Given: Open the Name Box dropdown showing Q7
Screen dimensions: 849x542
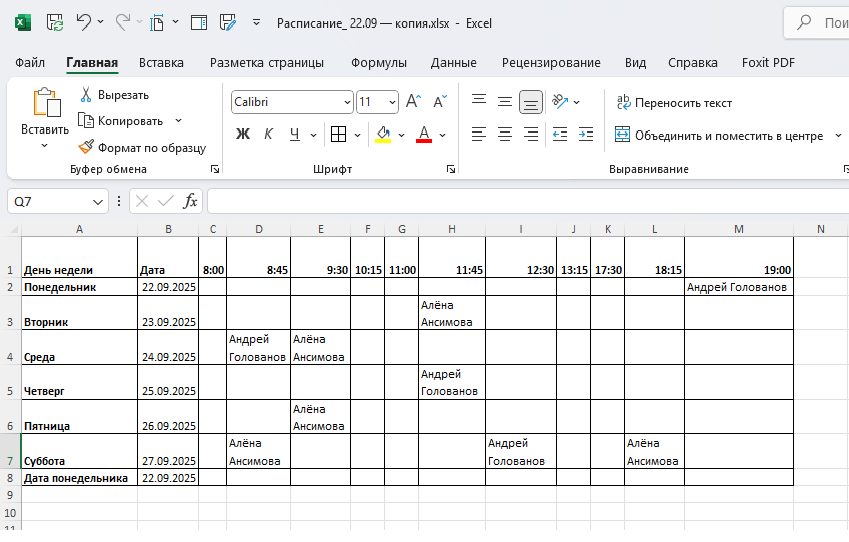Looking at the screenshot, I should tap(97, 202).
